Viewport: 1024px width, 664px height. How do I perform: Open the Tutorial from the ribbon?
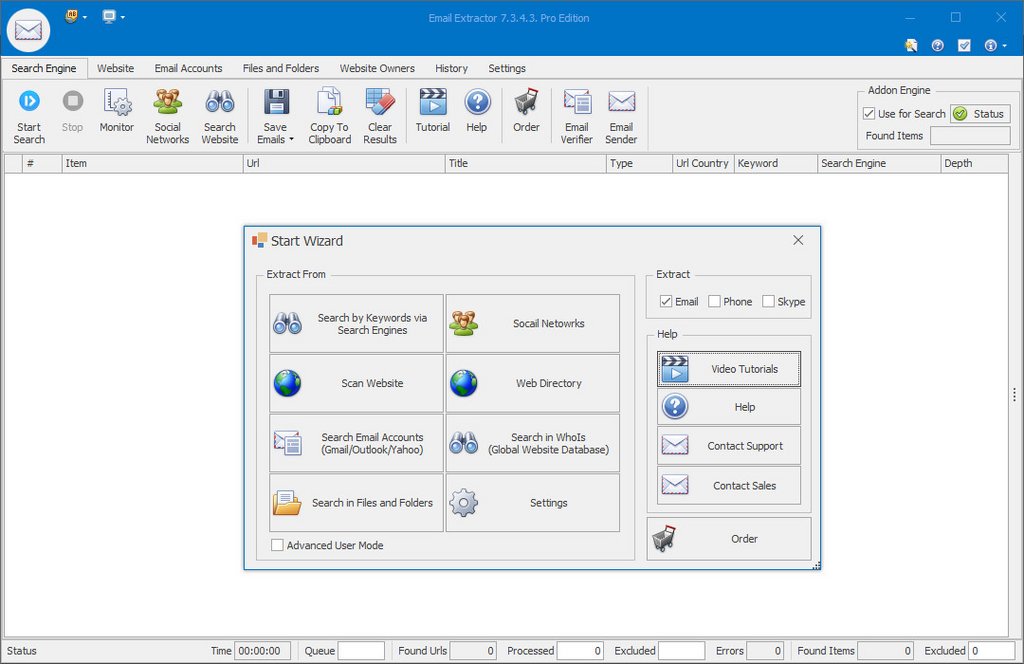click(432, 111)
